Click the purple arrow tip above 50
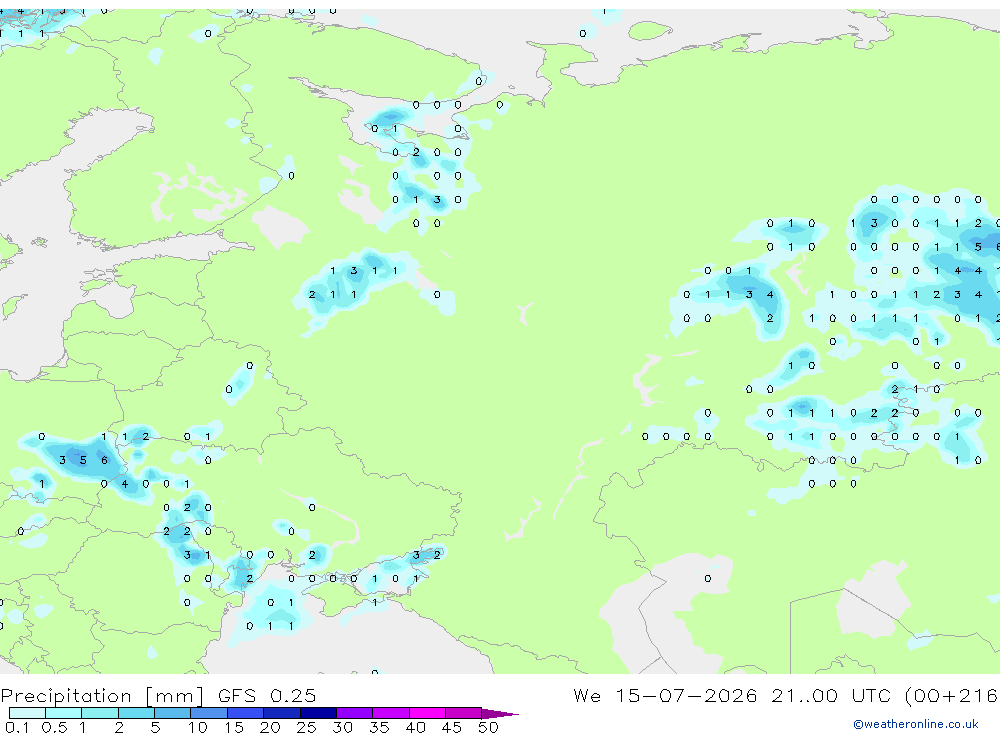1000x733 pixels. (499, 714)
